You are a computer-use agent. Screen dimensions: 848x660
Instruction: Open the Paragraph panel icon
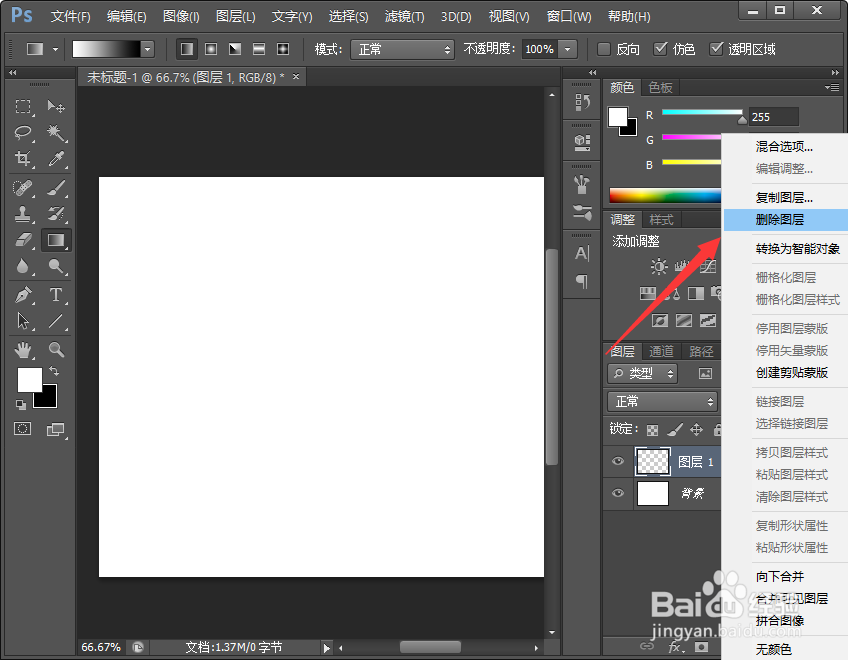(582, 281)
